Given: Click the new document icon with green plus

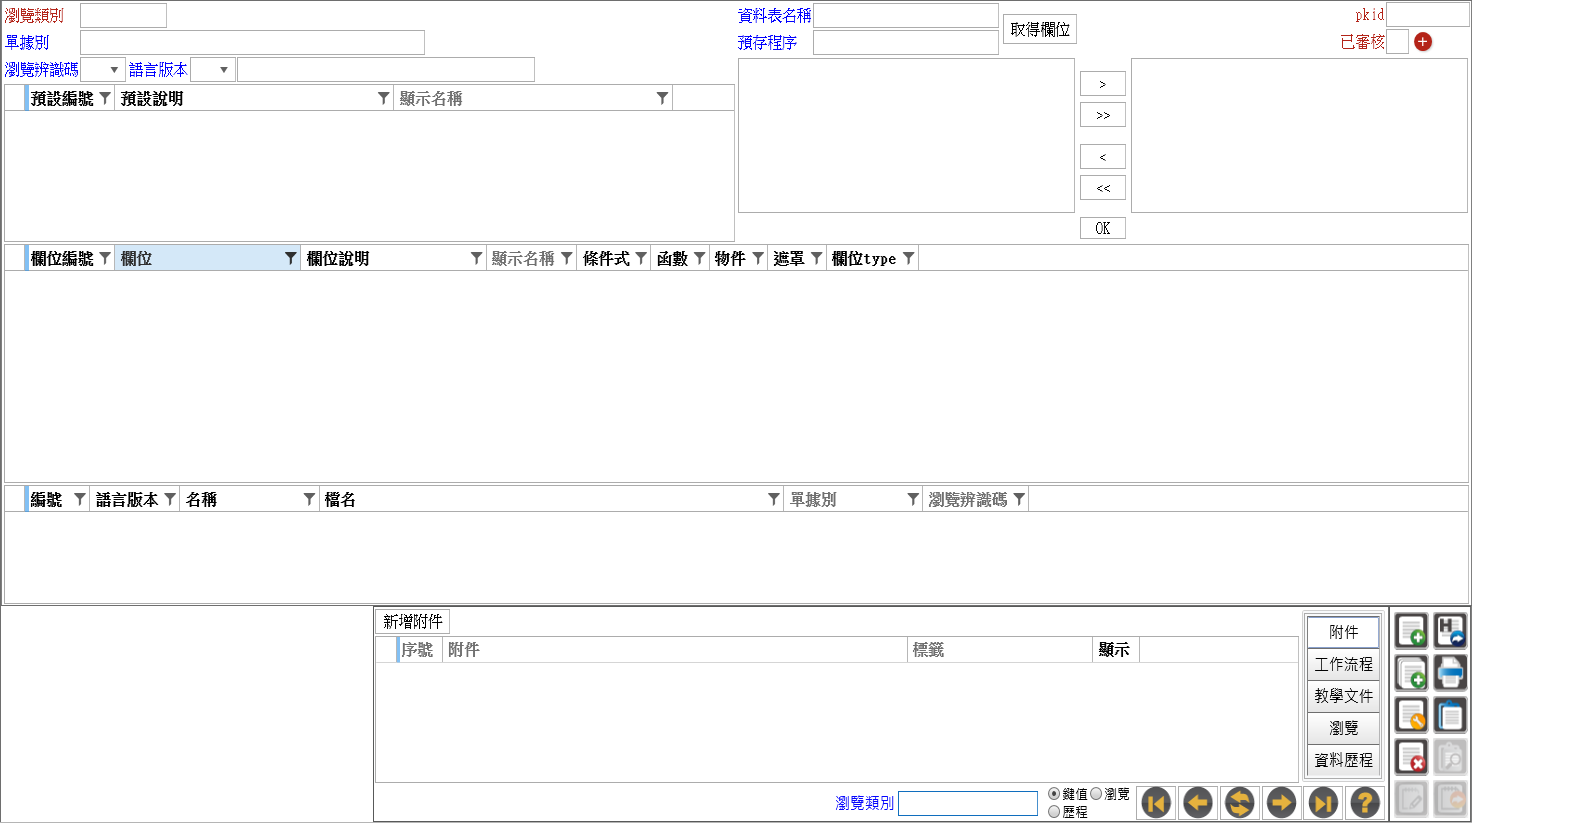Looking at the screenshot, I should tap(1411, 631).
